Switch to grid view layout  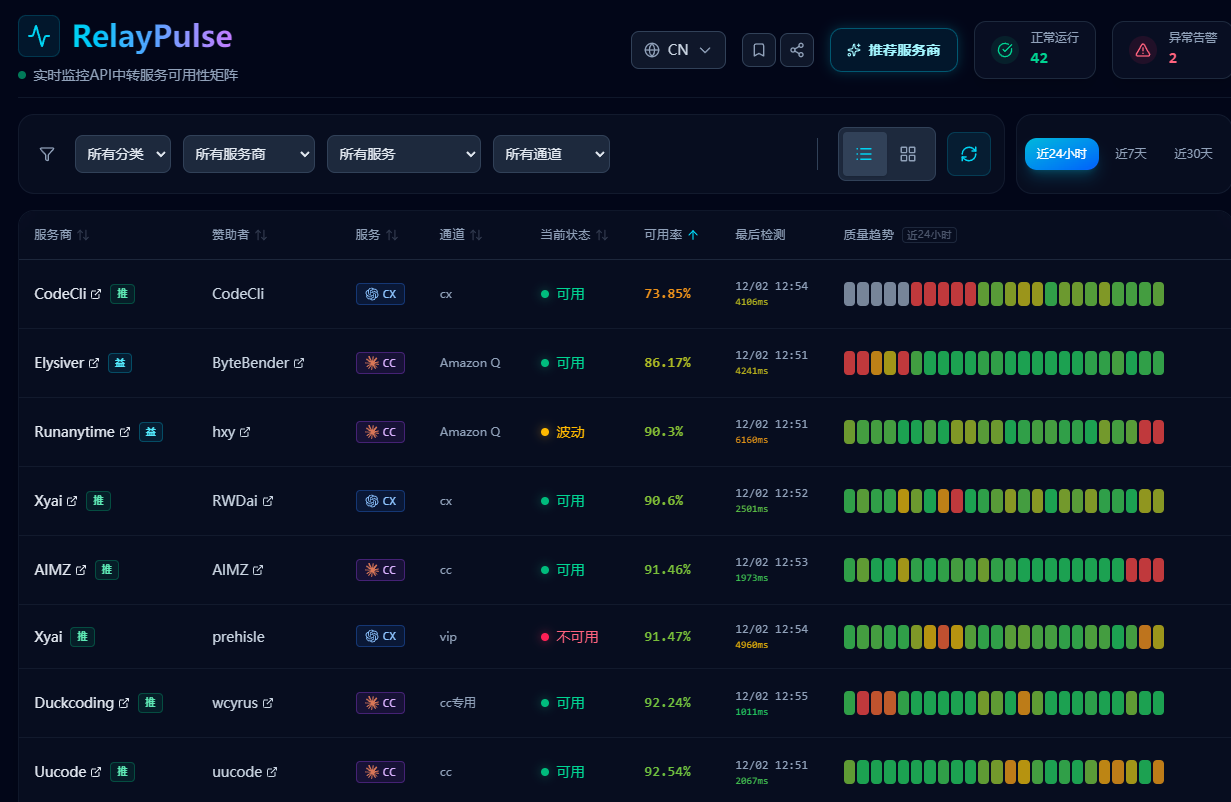(908, 154)
